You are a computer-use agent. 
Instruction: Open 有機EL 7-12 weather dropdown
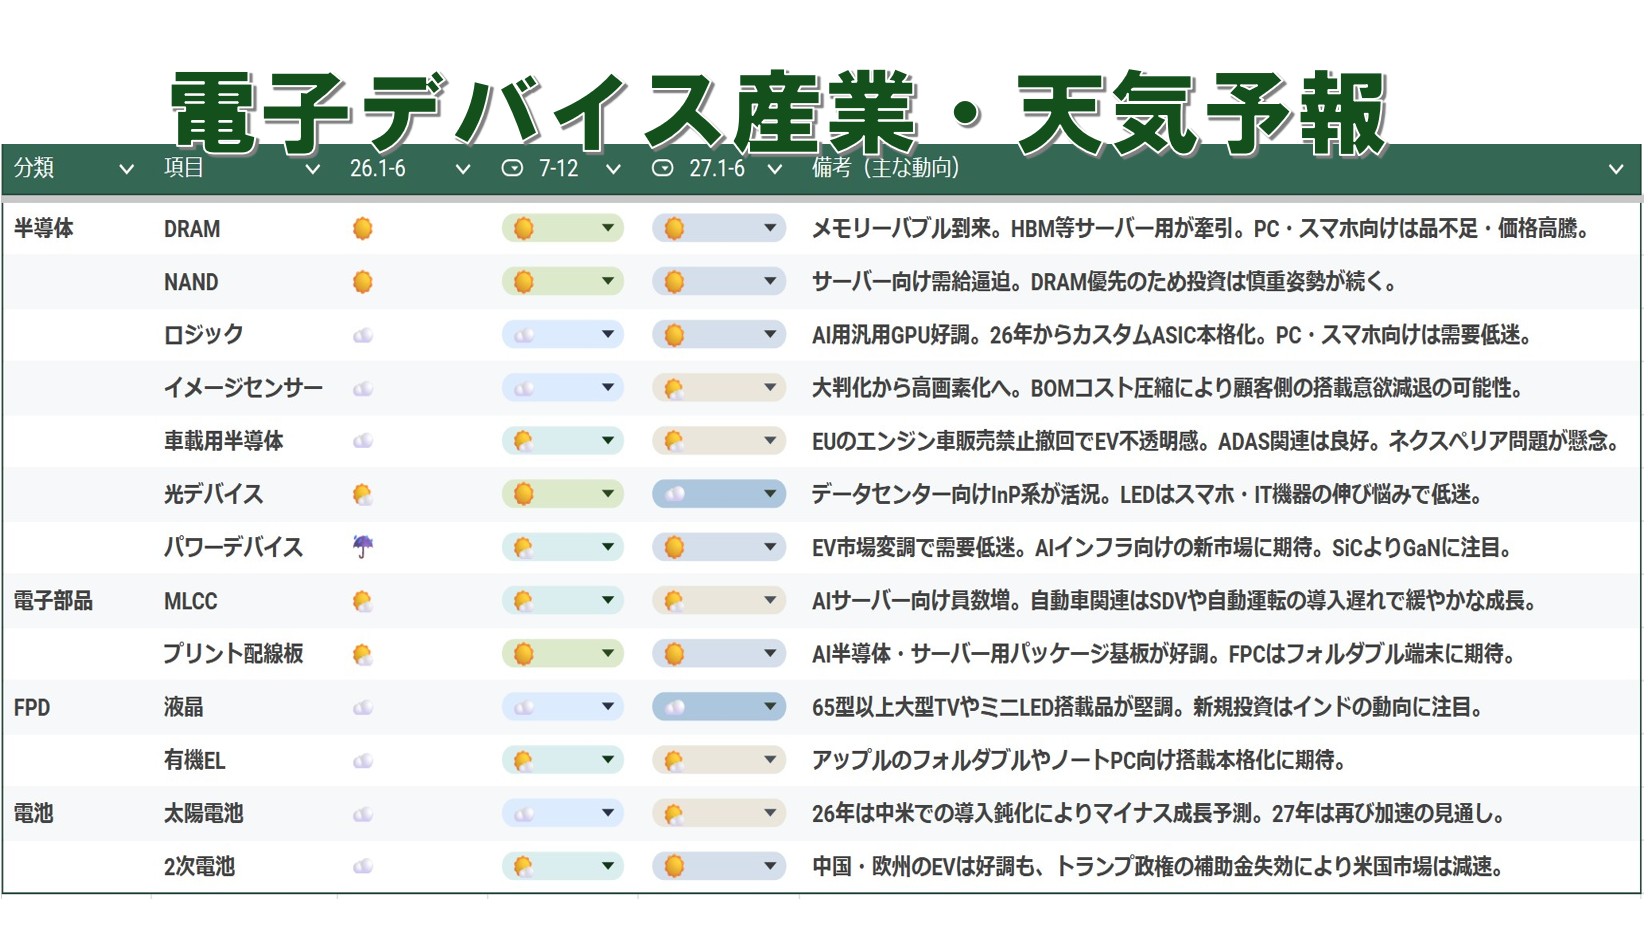[x=563, y=760]
